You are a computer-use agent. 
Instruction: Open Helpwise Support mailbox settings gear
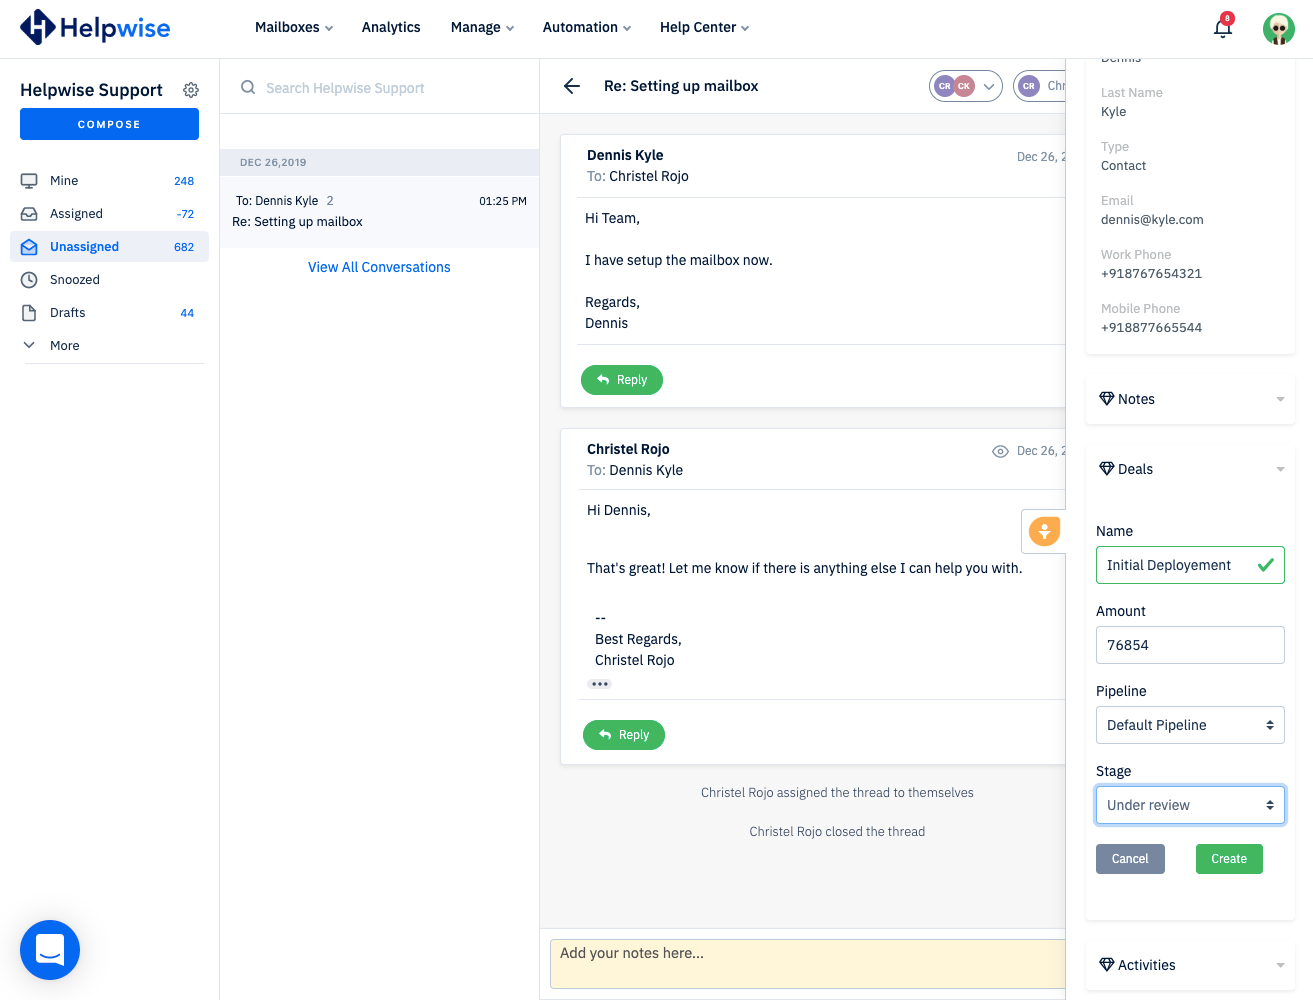click(191, 89)
